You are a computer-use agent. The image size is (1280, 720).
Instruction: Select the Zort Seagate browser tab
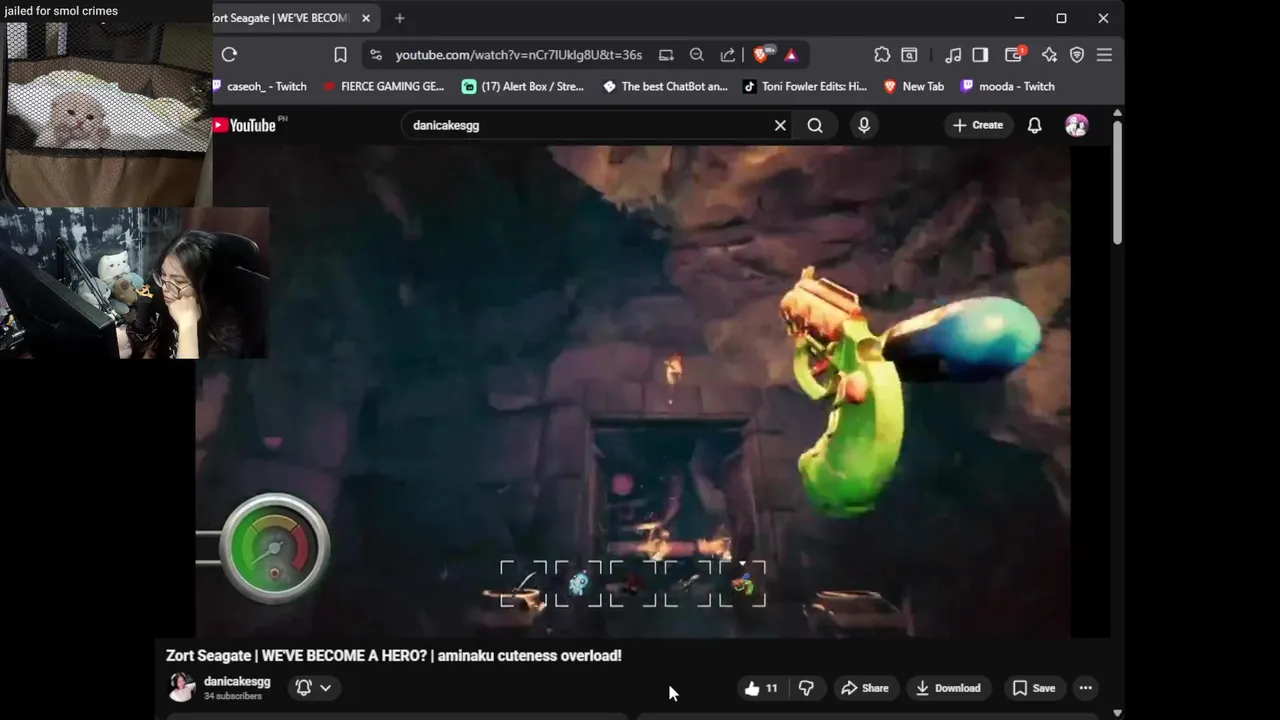click(282, 18)
